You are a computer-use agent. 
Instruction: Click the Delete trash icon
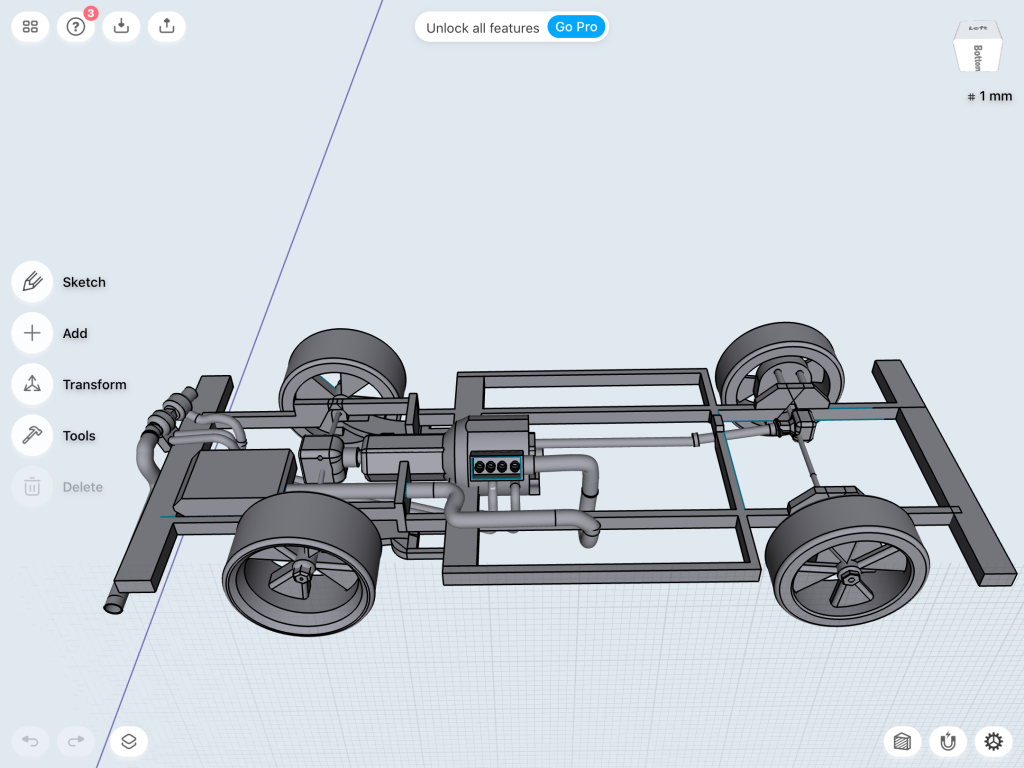[32, 487]
